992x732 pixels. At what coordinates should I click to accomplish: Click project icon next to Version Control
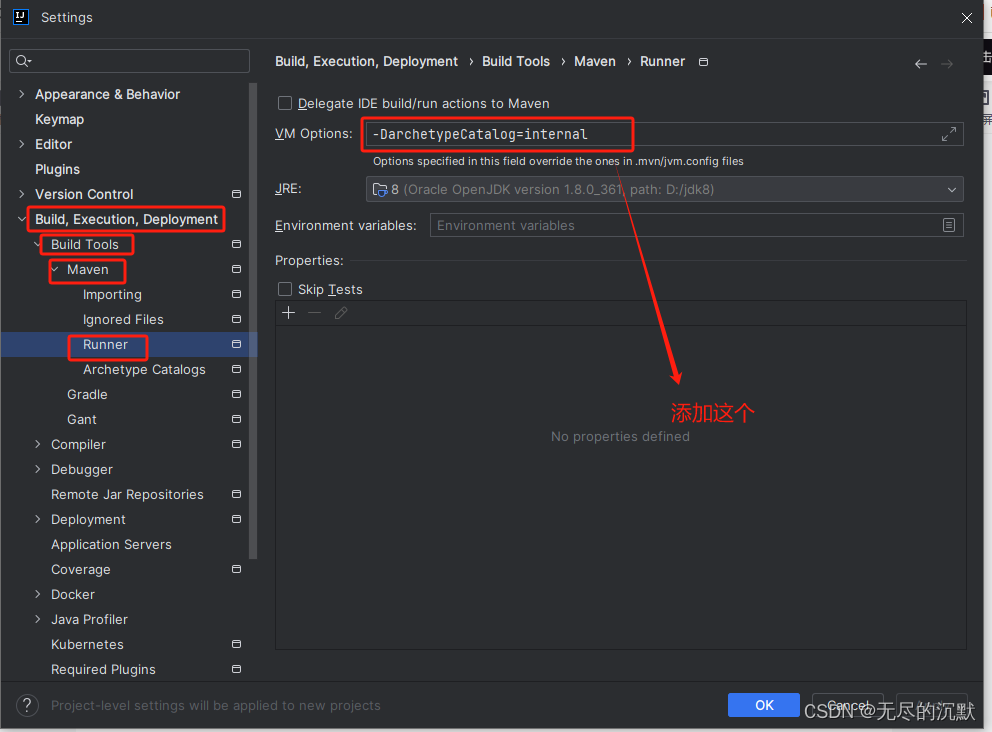click(237, 194)
